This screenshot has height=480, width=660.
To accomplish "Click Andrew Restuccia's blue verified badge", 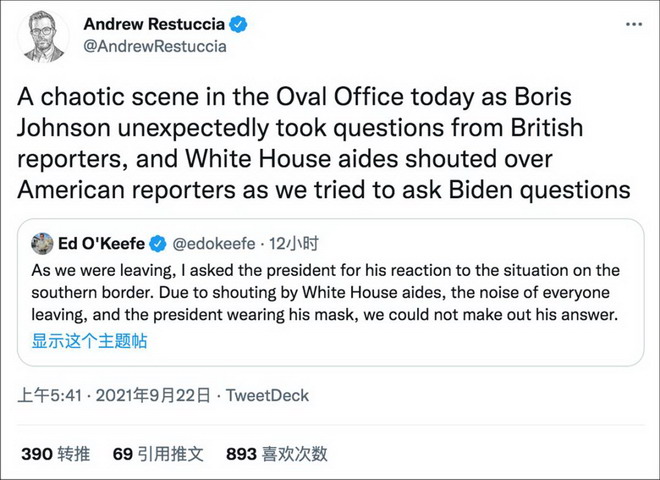I will coord(238,24).
